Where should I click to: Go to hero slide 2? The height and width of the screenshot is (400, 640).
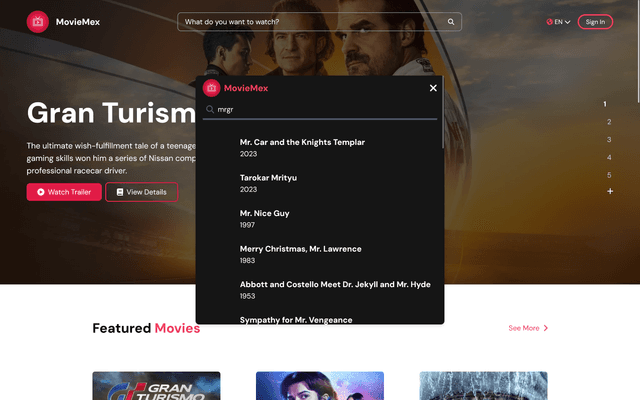point(609,122)
